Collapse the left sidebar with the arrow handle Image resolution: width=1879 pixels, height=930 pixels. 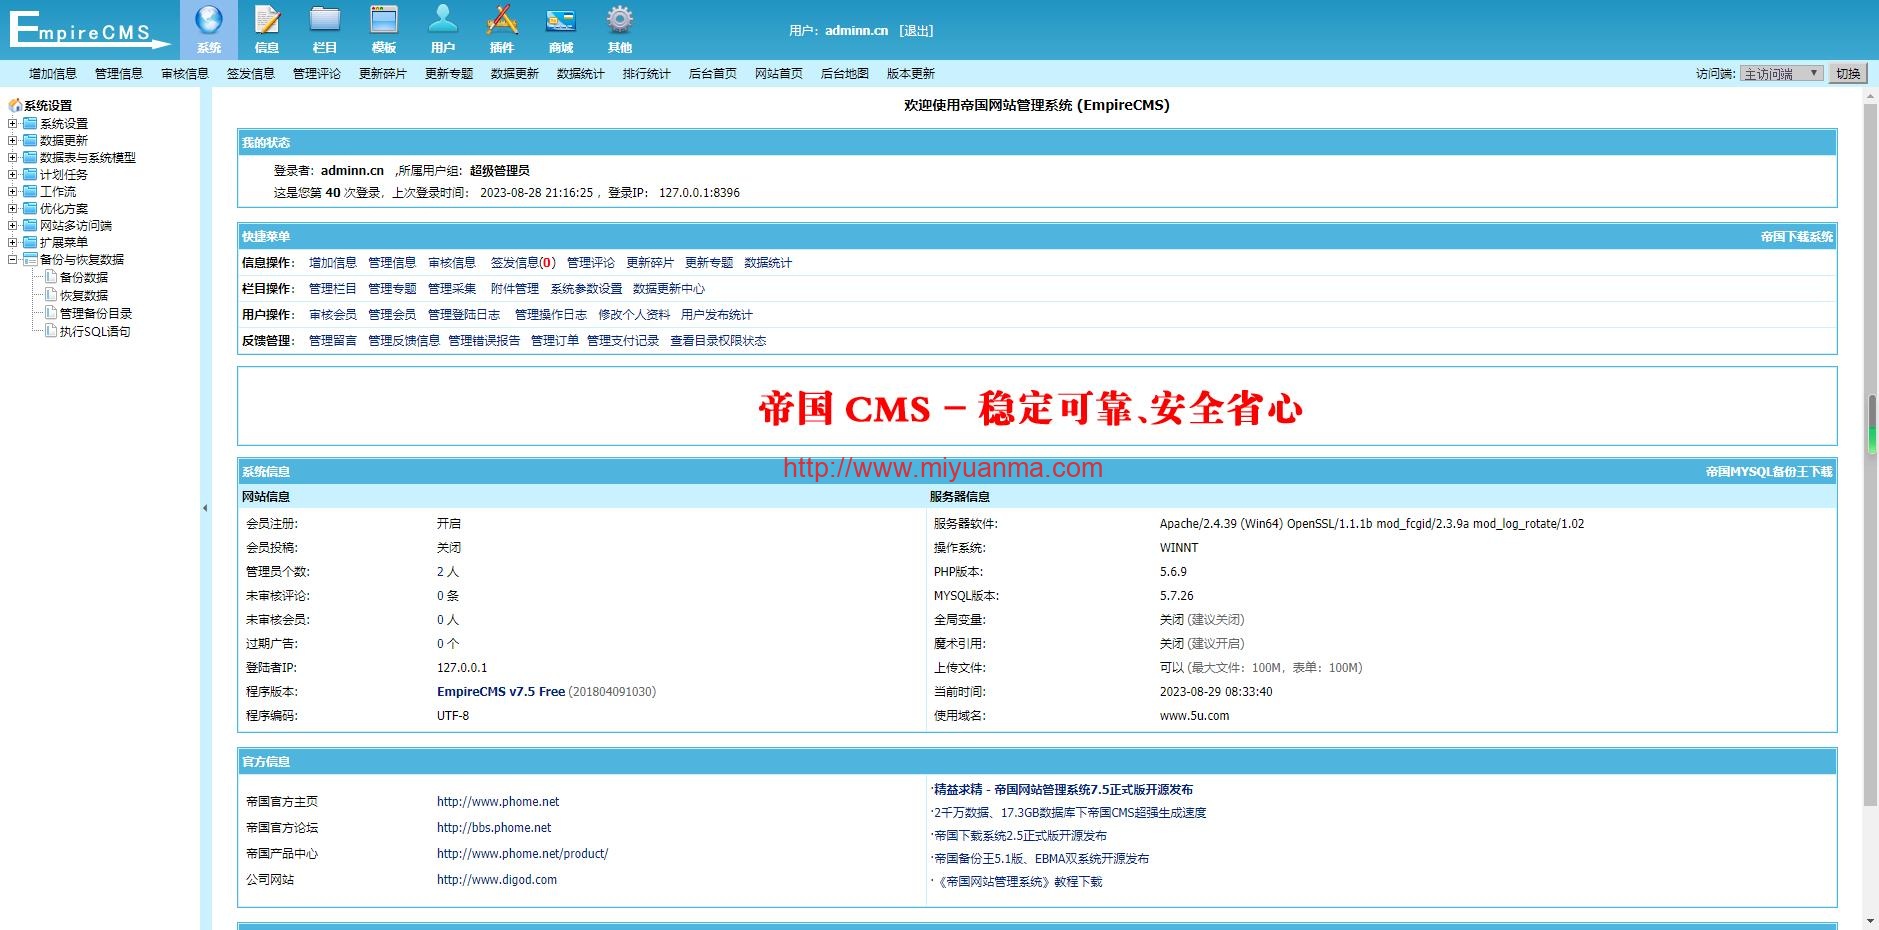click(205, 508)
